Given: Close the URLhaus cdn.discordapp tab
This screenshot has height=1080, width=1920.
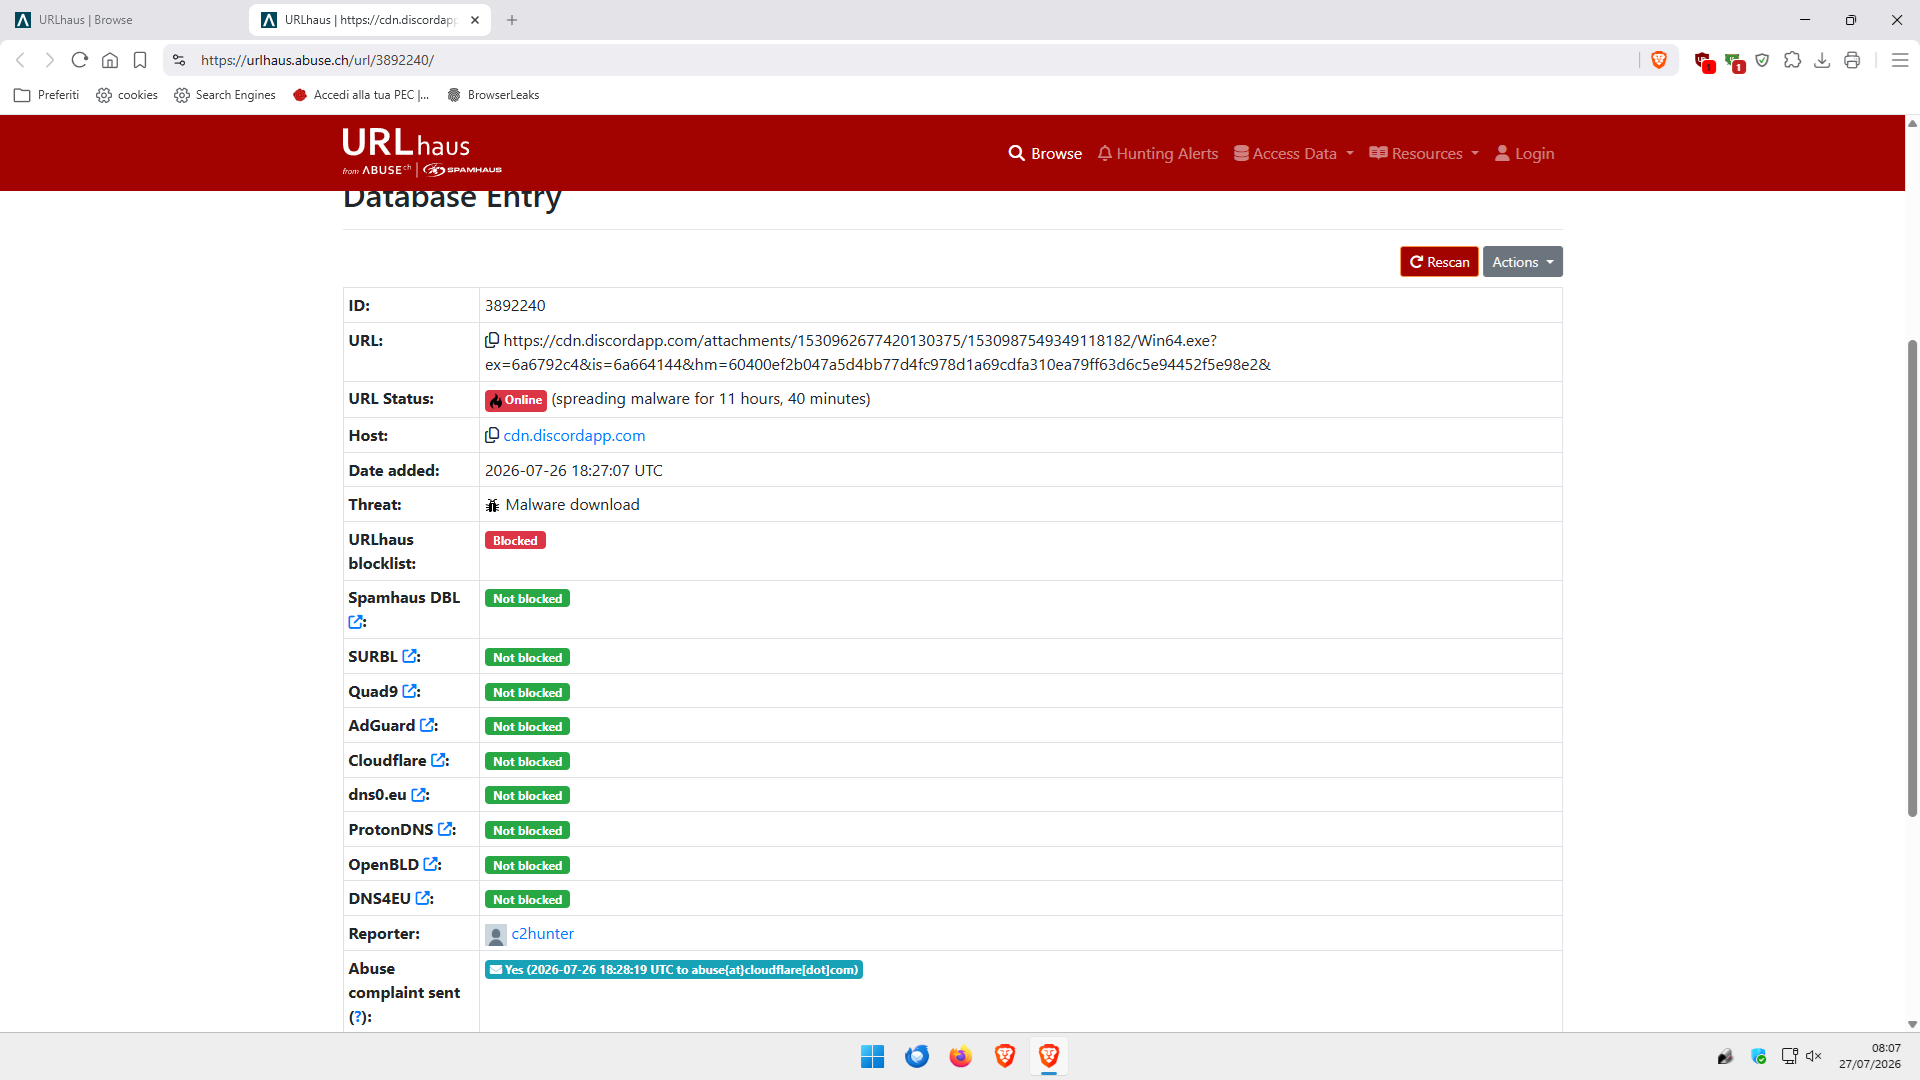Looking at the screenshot, I should [475, 20].
